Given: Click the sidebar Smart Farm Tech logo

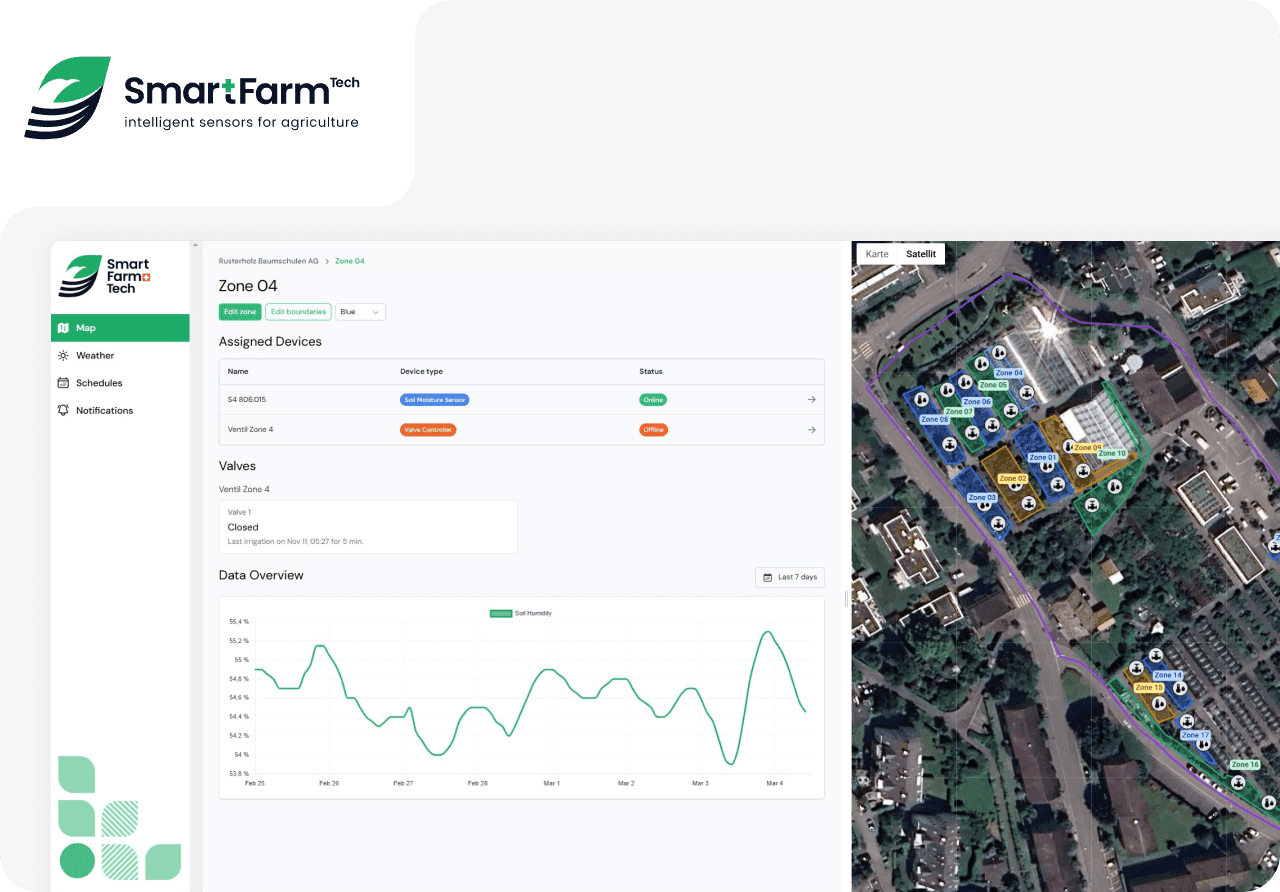Looking at the screenshot, I should click(104, 275).
